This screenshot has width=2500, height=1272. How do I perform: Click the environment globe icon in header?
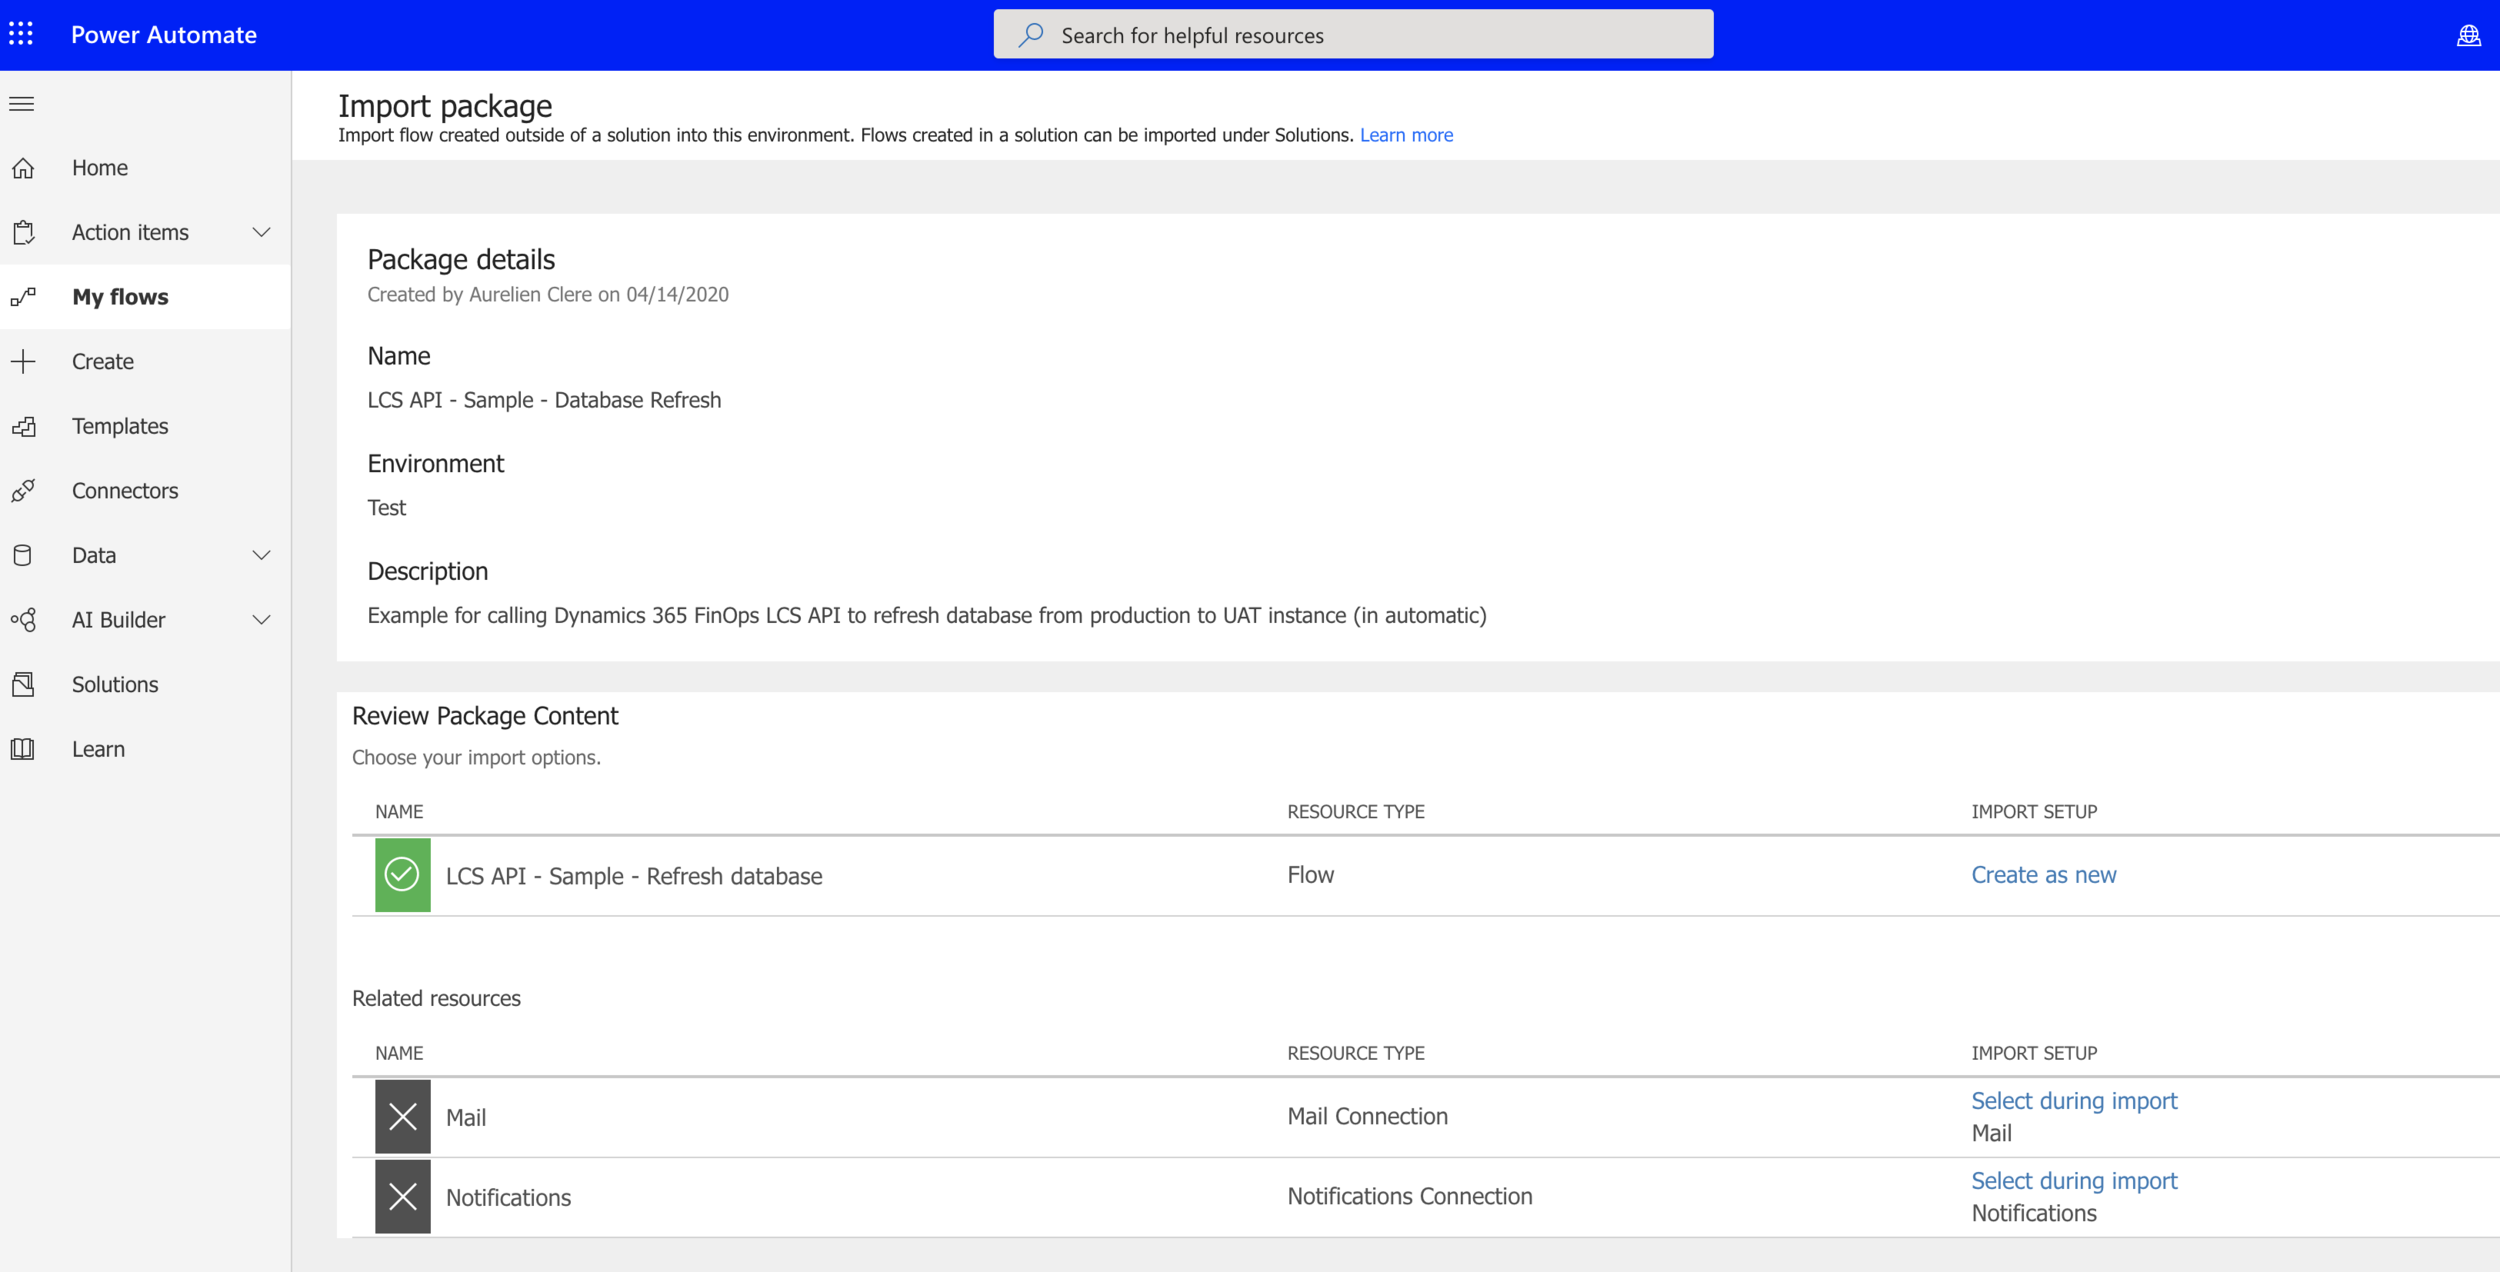(2468, 35)
